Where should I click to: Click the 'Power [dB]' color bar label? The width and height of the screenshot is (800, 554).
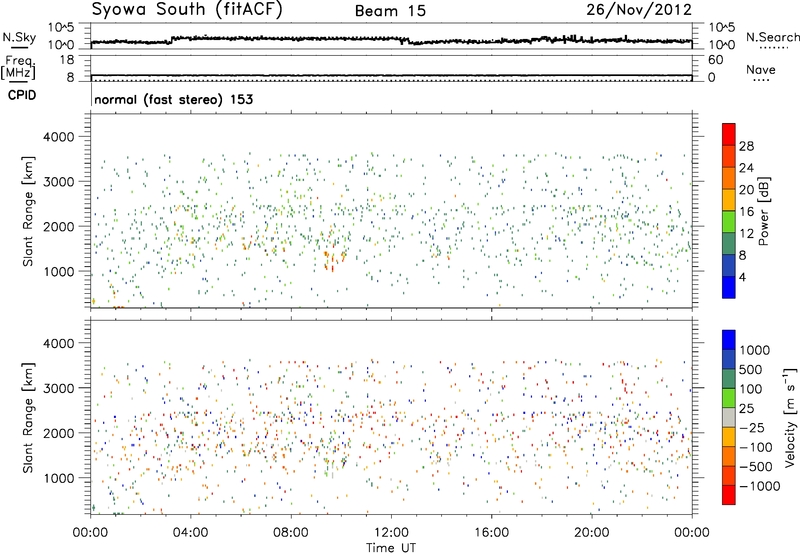coord(764,211)
